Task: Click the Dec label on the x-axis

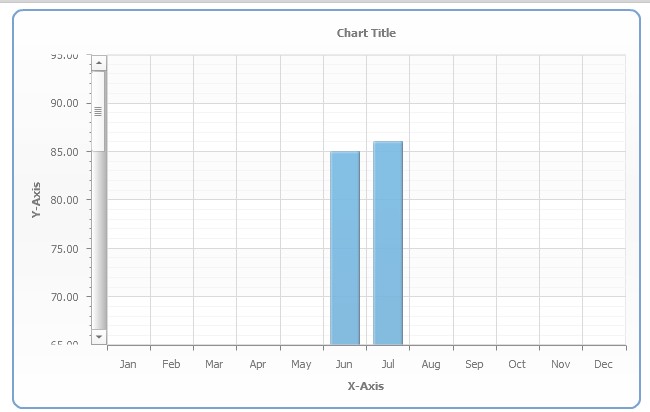Action: (603, 365)
